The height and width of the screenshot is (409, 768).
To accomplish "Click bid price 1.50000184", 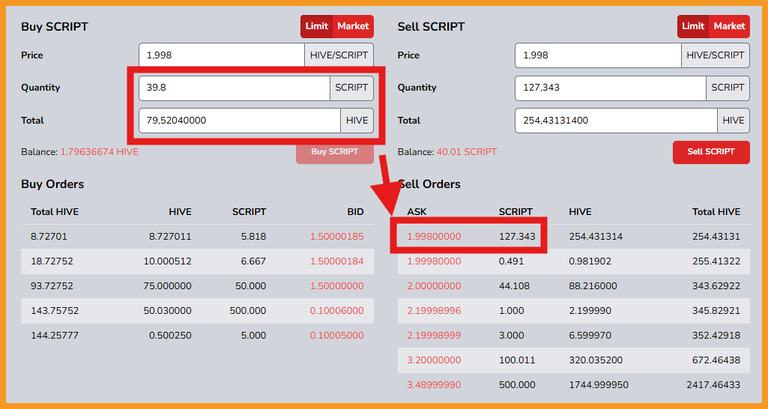I will pyautogui.click(x=337, y=262).
